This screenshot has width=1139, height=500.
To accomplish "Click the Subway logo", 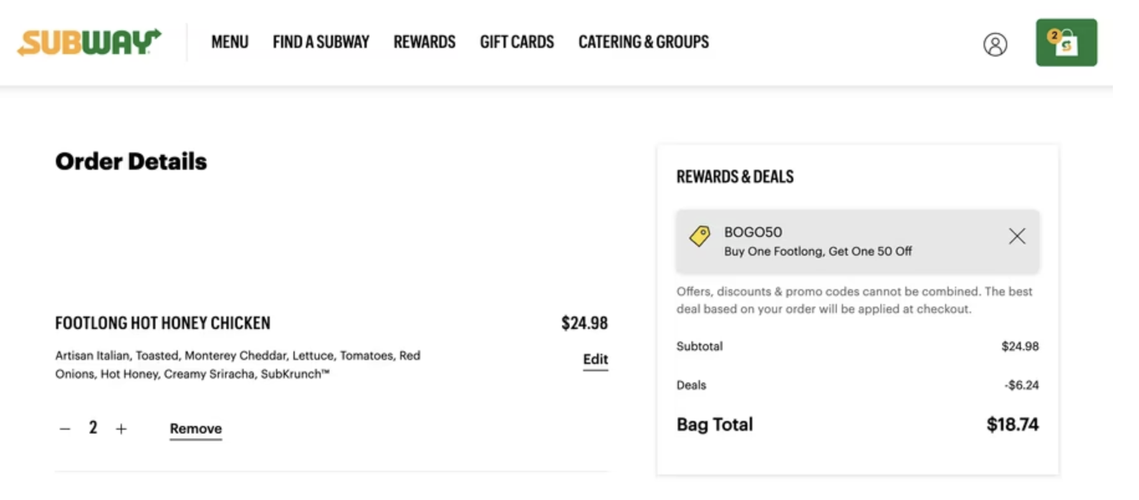I will click(89, 42).
